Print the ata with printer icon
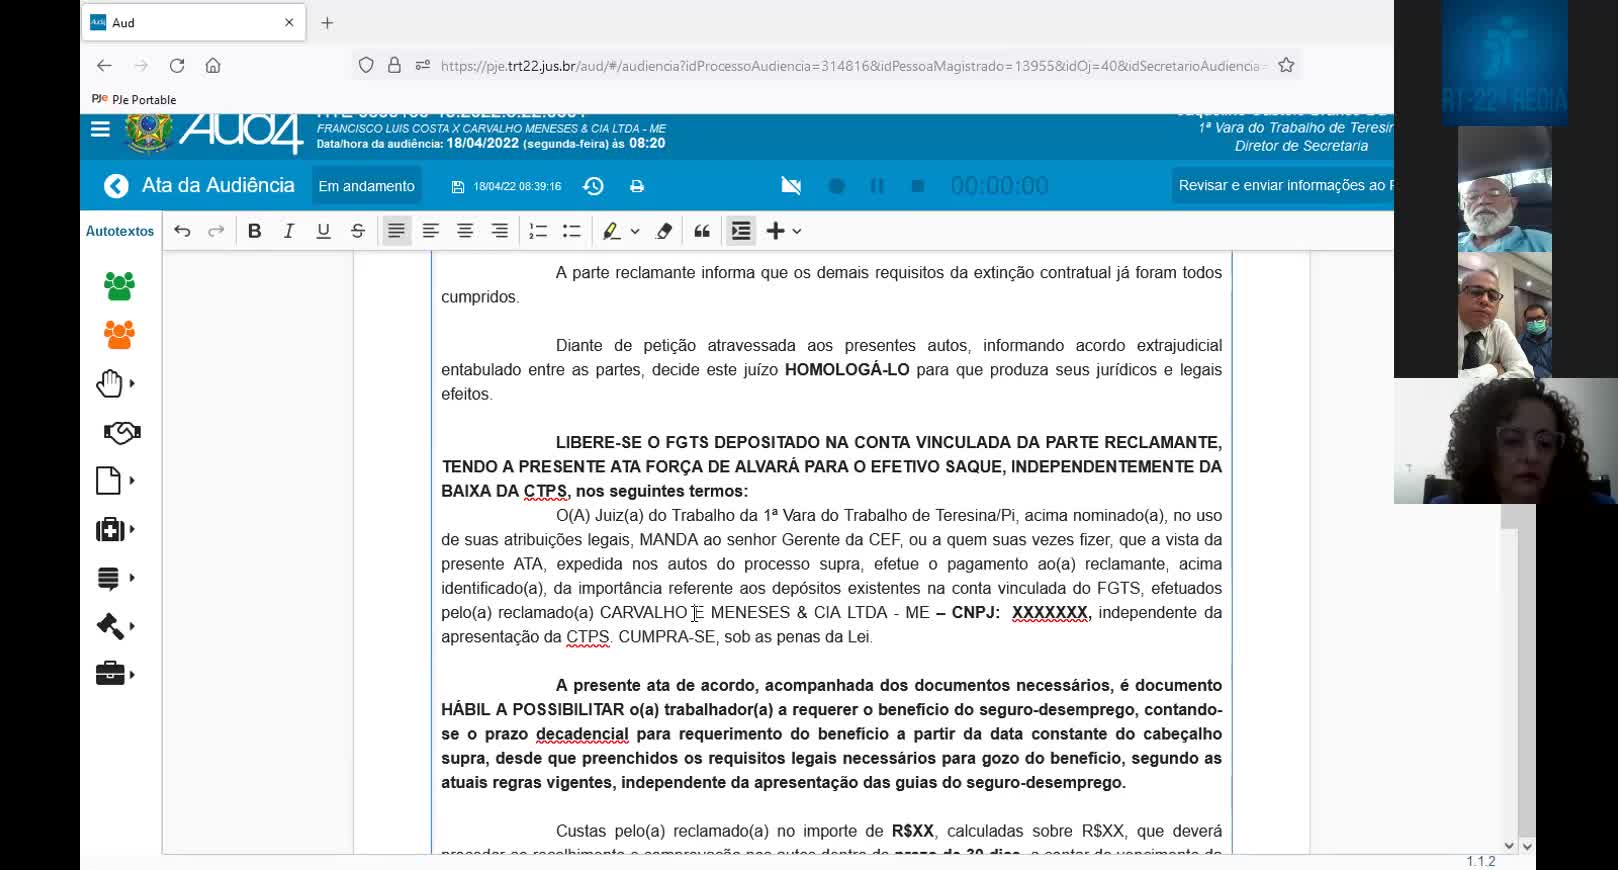Viewport: 1618px width, 870px height. click(x=637, y=186)
